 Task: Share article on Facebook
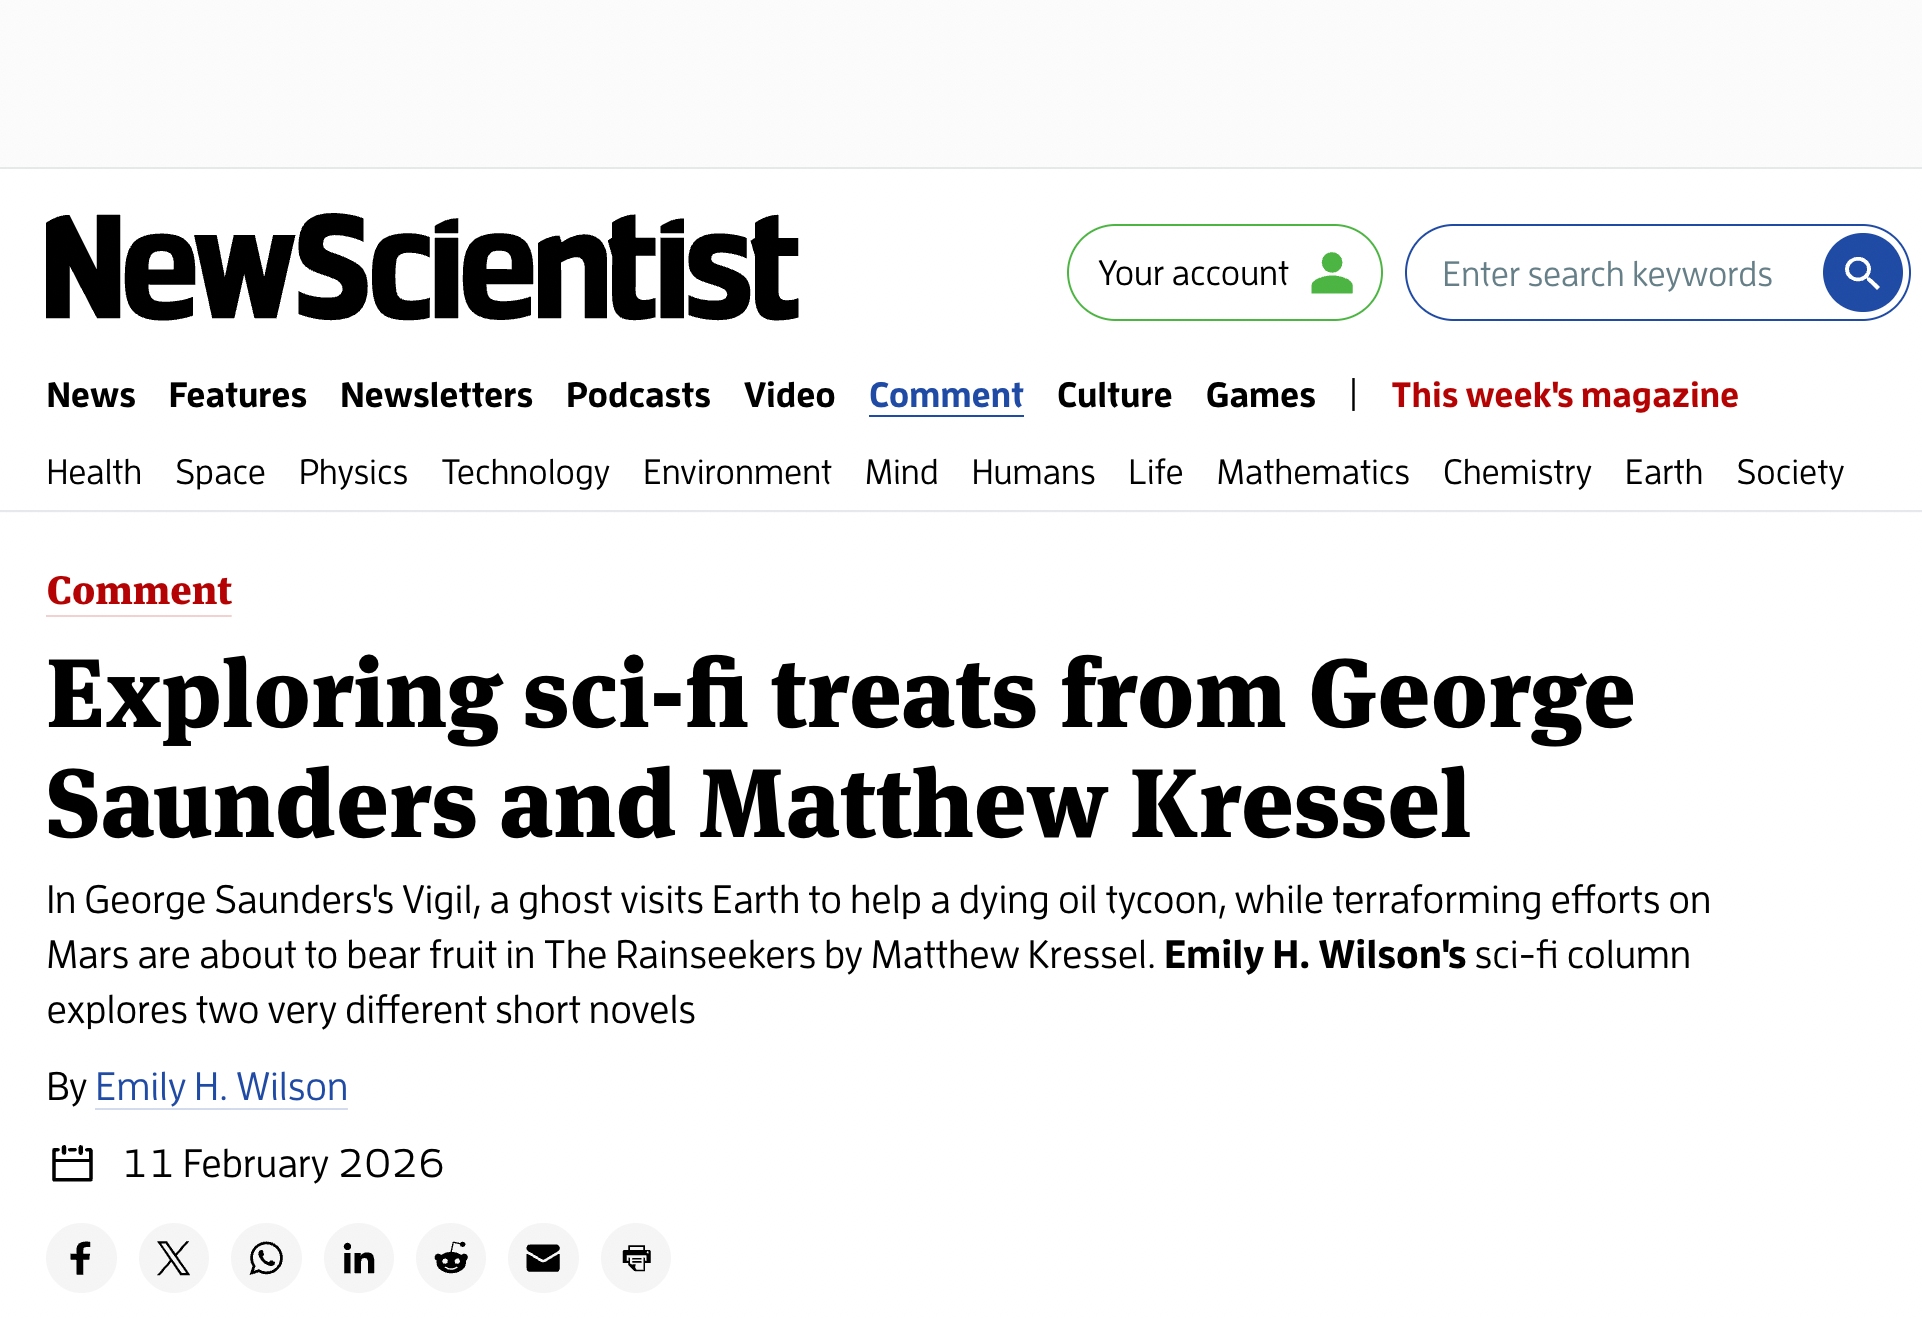tap(81, 1258)
